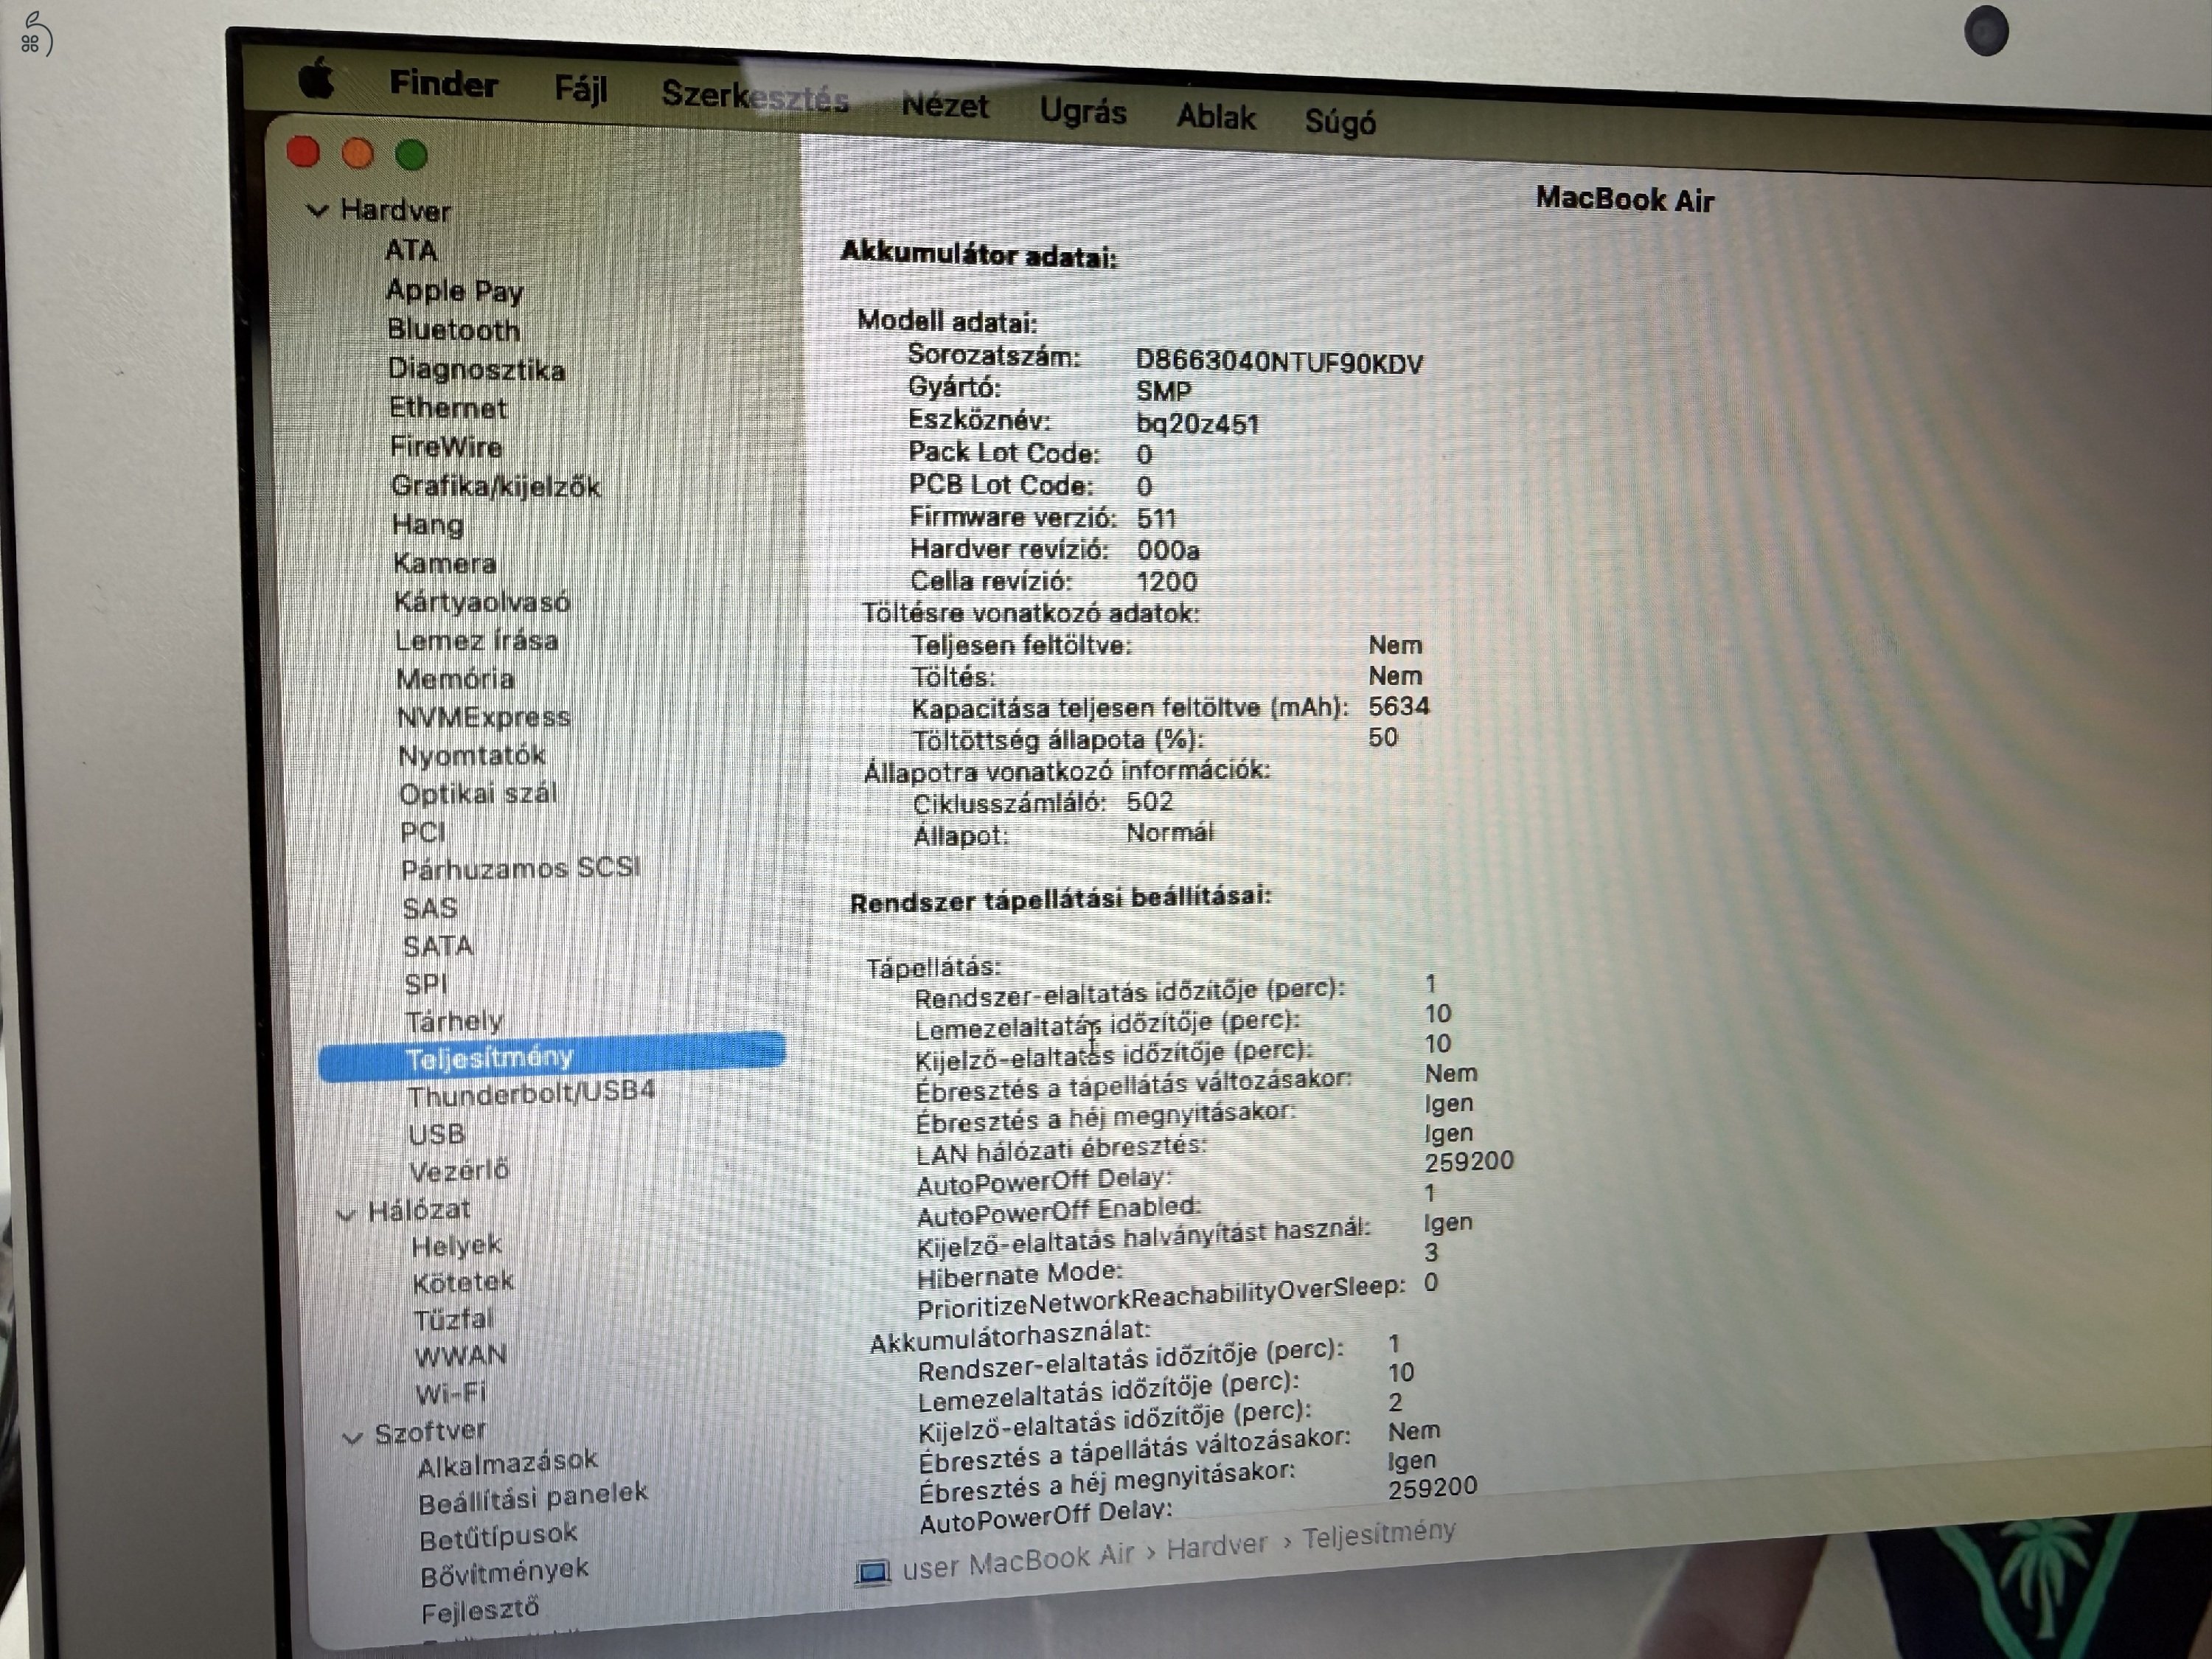Open the Szerkesztés menu

click(x=755, y=97)
